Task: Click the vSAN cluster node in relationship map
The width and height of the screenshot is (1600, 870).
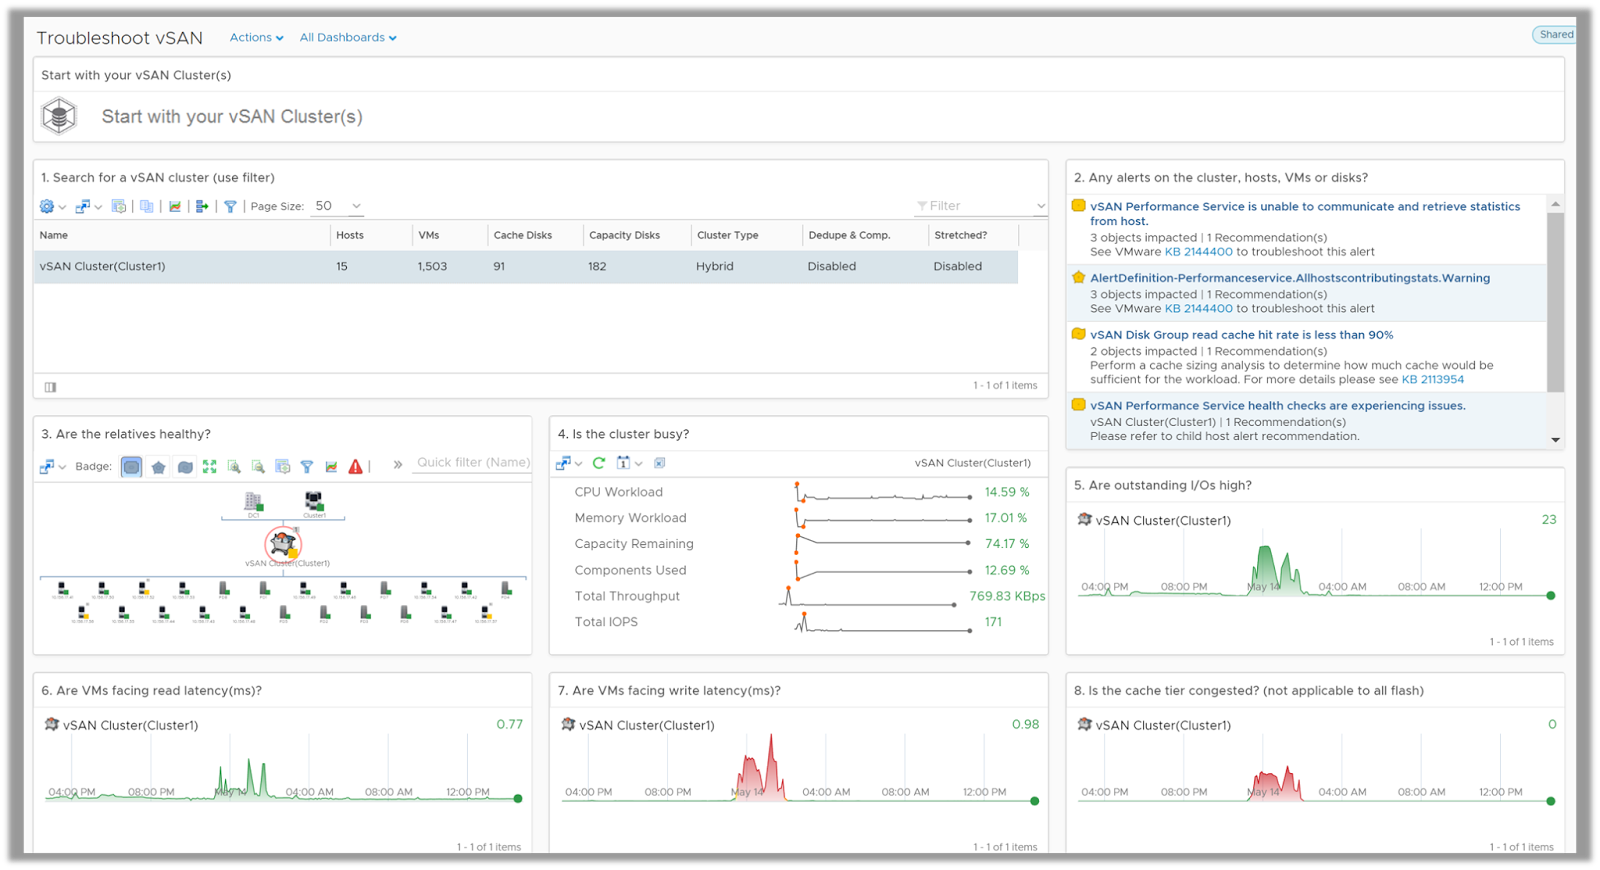Action: [x=283, y=544]
